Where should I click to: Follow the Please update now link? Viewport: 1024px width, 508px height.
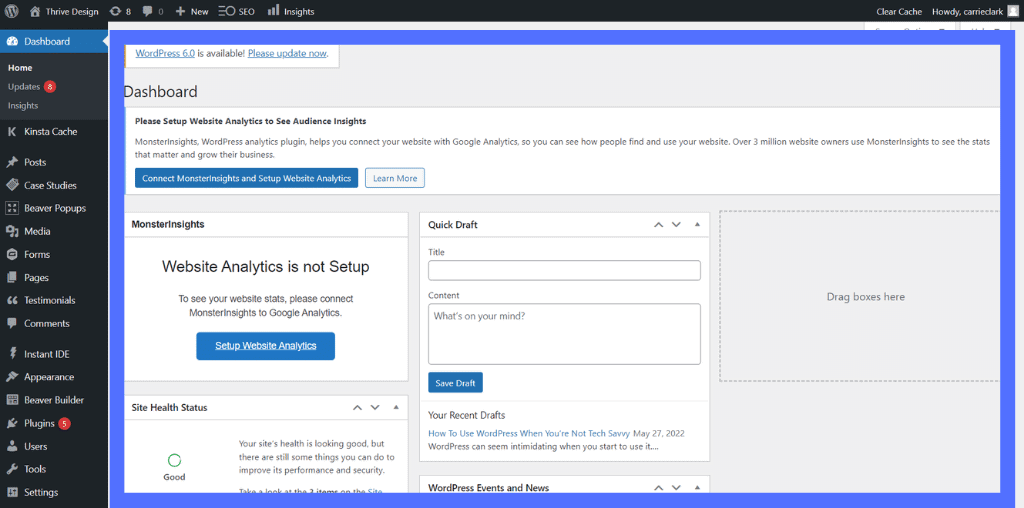click(287, 54)
